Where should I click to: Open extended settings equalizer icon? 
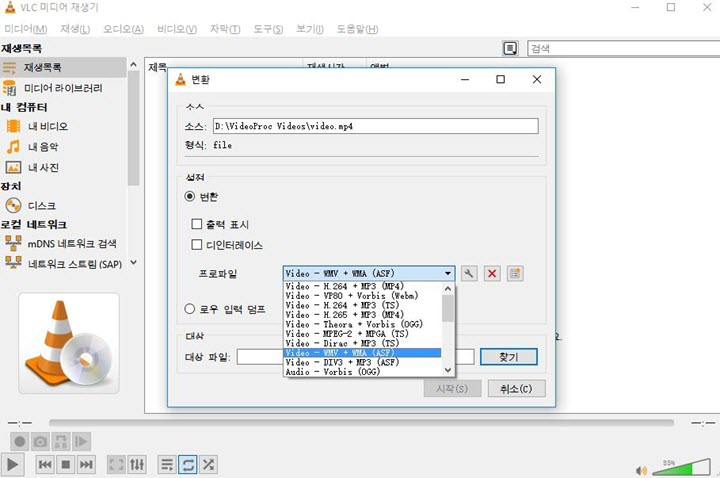pyautogui.click(x=137, y=465)
